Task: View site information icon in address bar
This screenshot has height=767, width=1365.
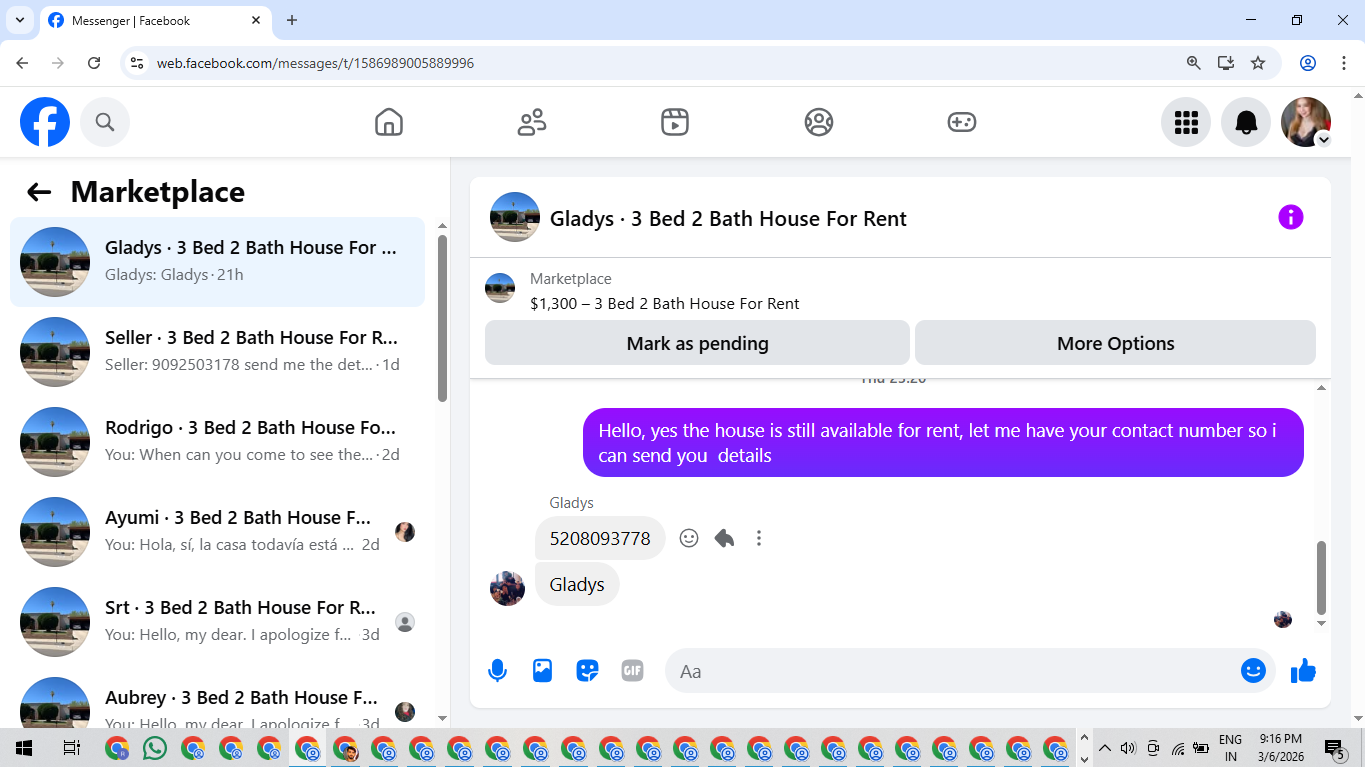Action: (x=138, y=63)
